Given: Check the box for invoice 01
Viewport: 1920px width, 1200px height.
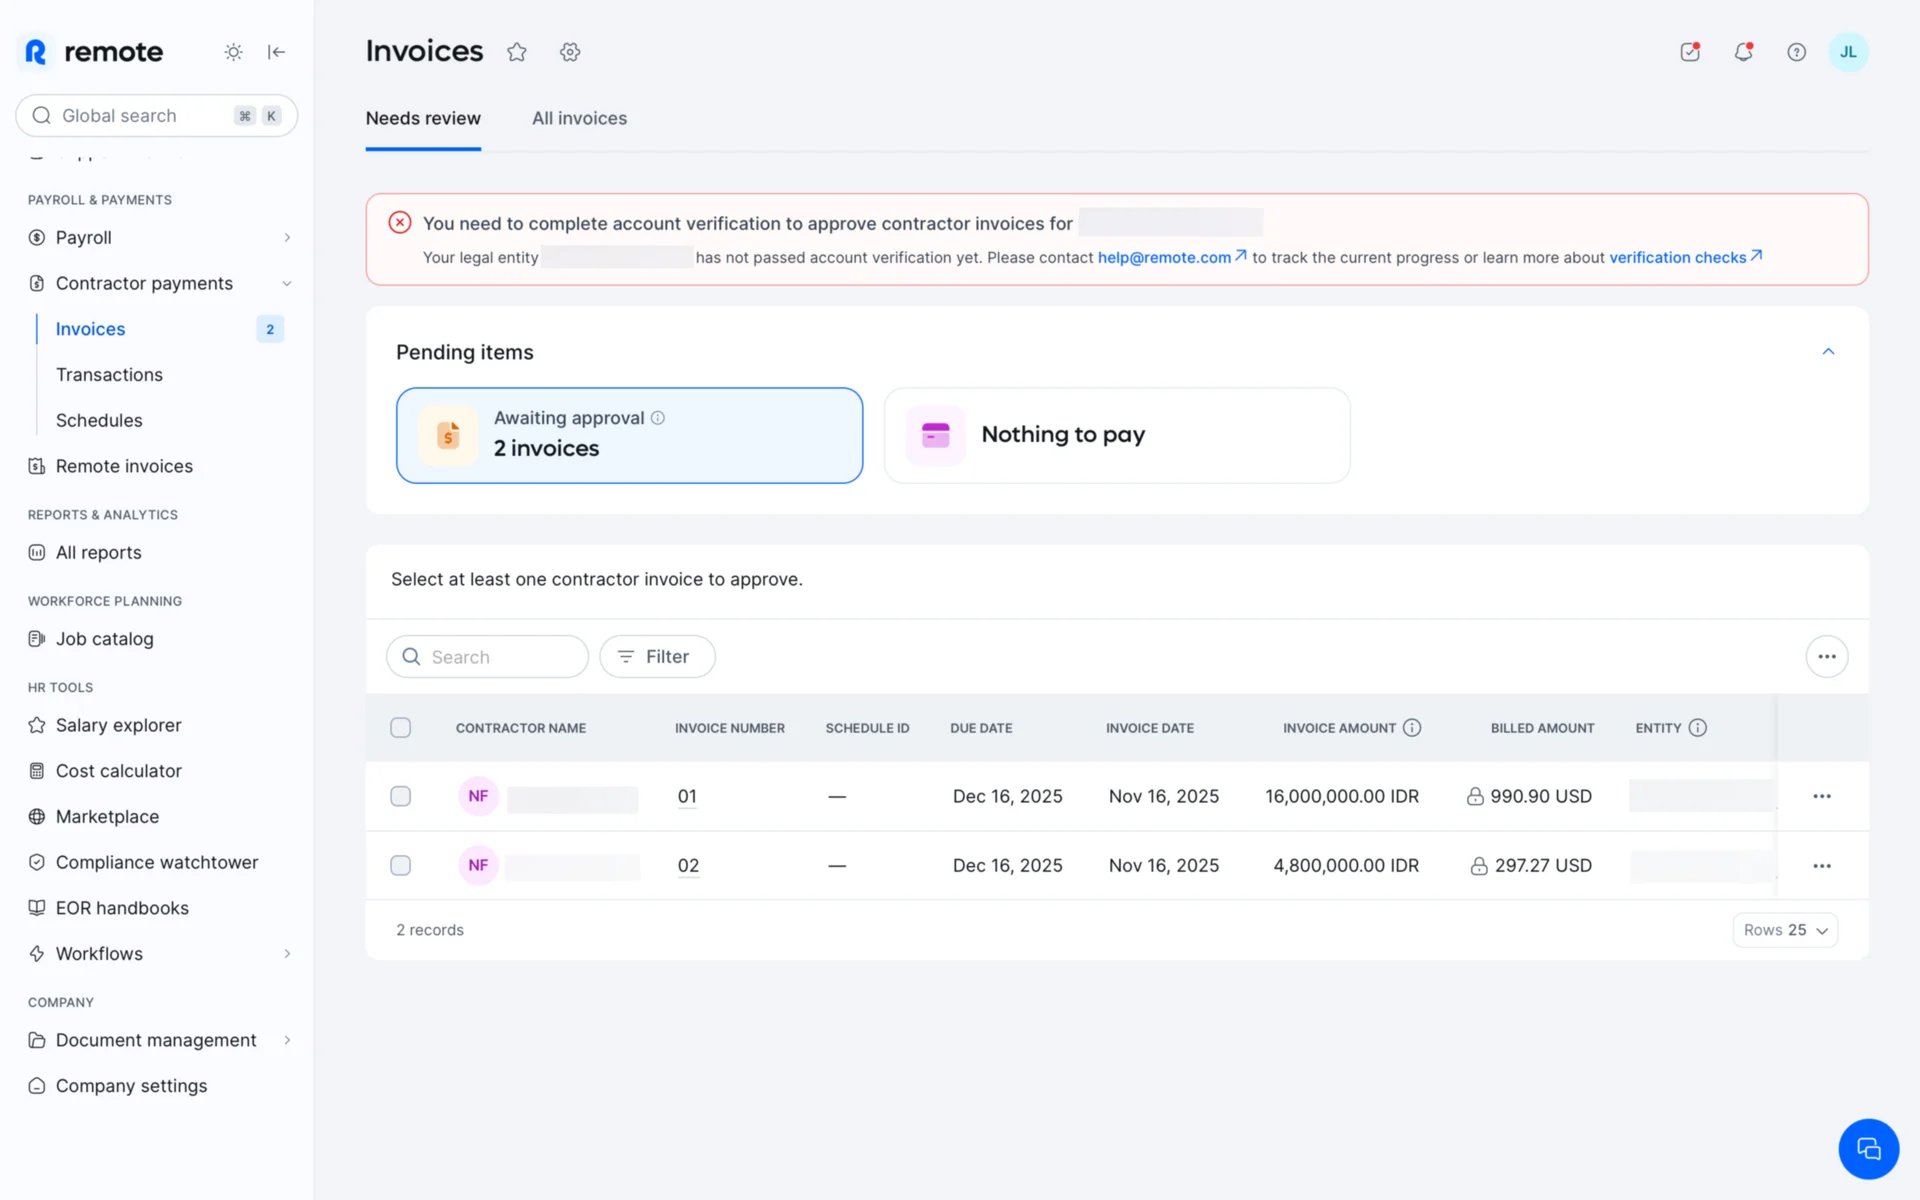Looking at the screenshot, I should (x=400, y=796).
